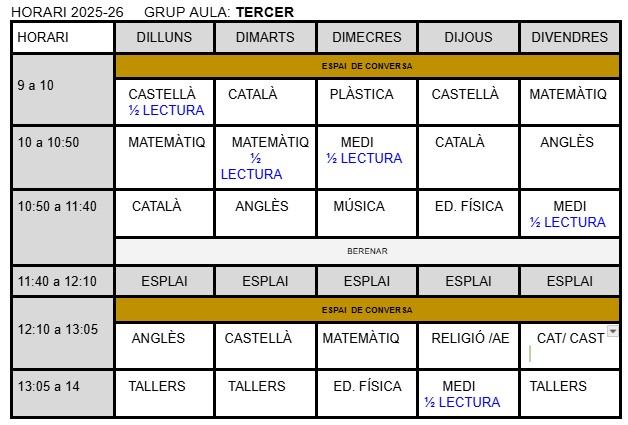The height and width of the screenshot is (425, 628).
Task: Select the MÚSICA cell
Action: (359, 207)
